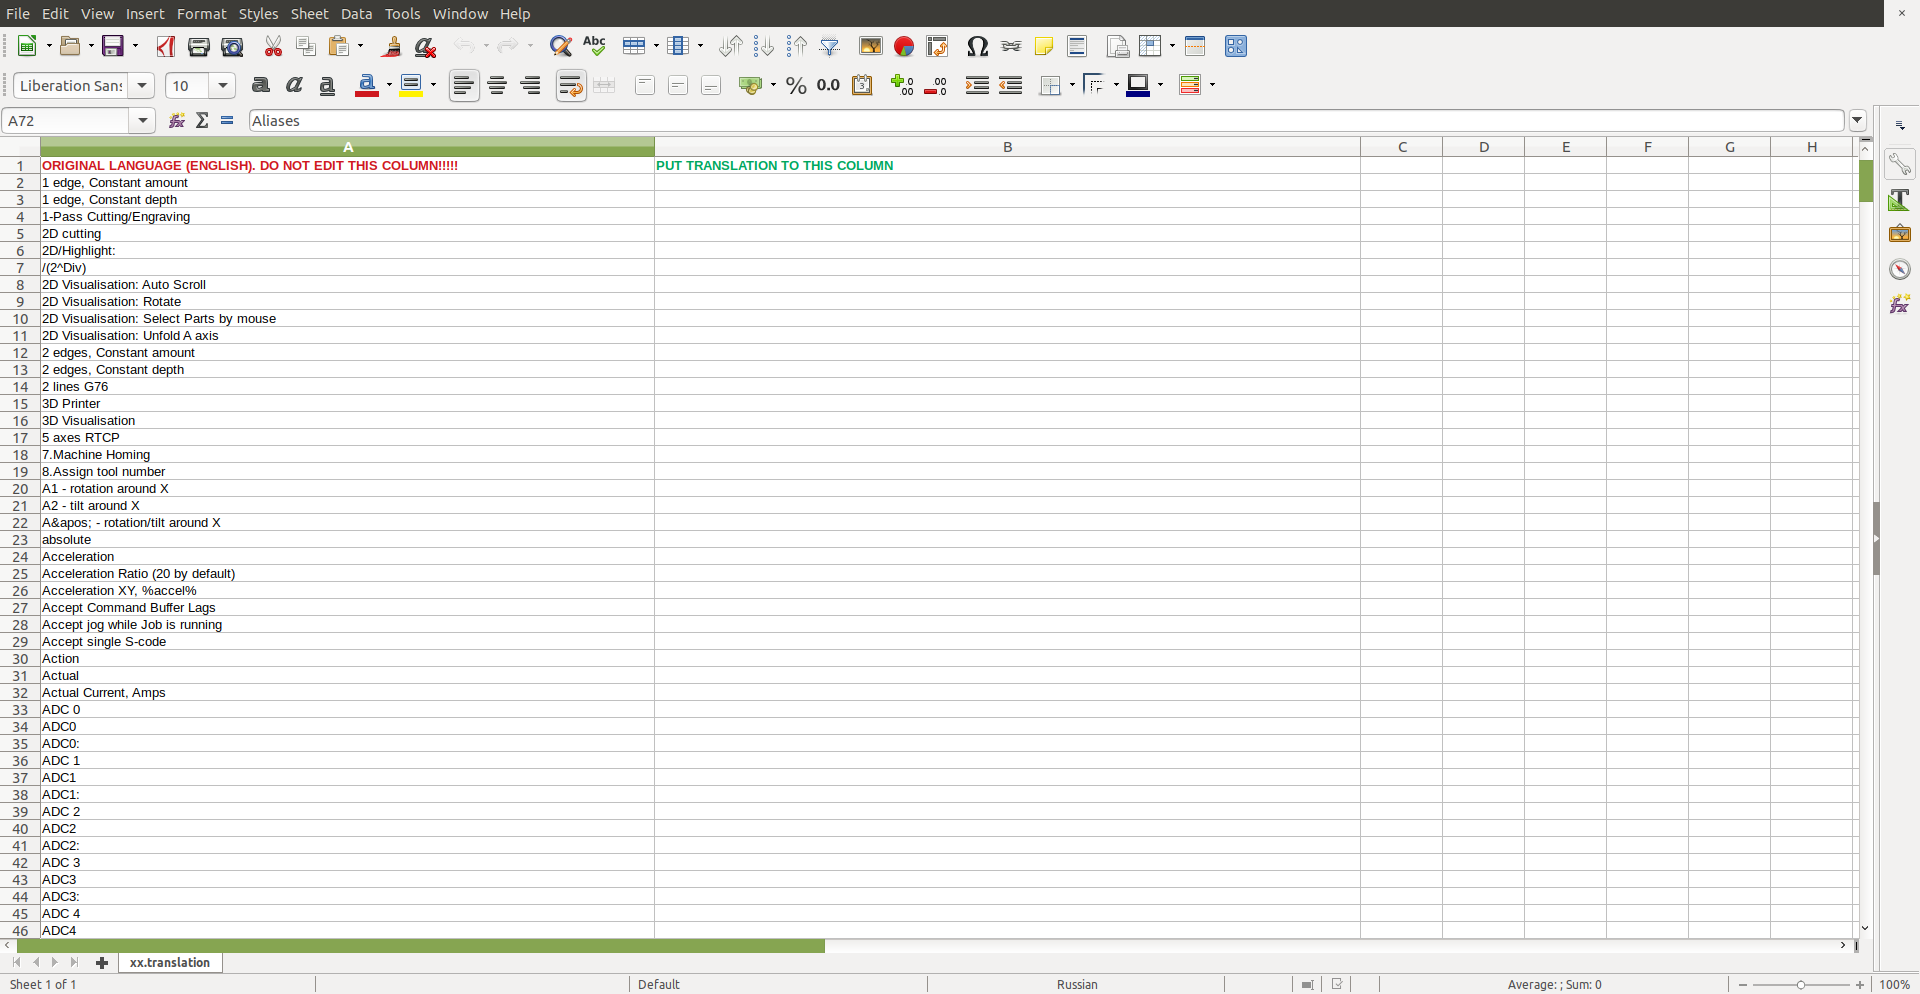The image size is (1920, 994).
Task: Click column B header
Action: click(1007, 147)
